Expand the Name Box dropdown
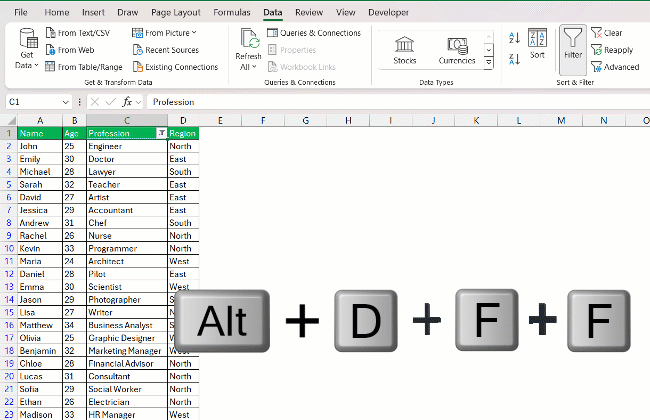The image size is (650, 420). tap(65, 102)
